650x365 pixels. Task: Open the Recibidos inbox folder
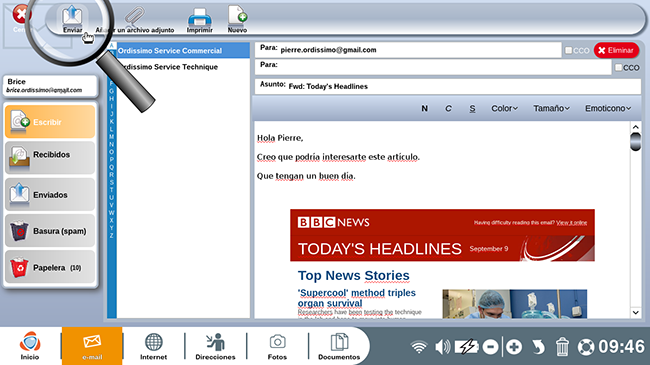tap(50, 158)
